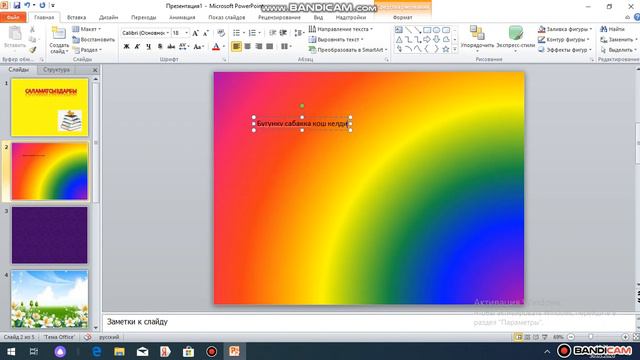Click Найти to find text
The width and height of the screenshot is (640, 360).
613,29
